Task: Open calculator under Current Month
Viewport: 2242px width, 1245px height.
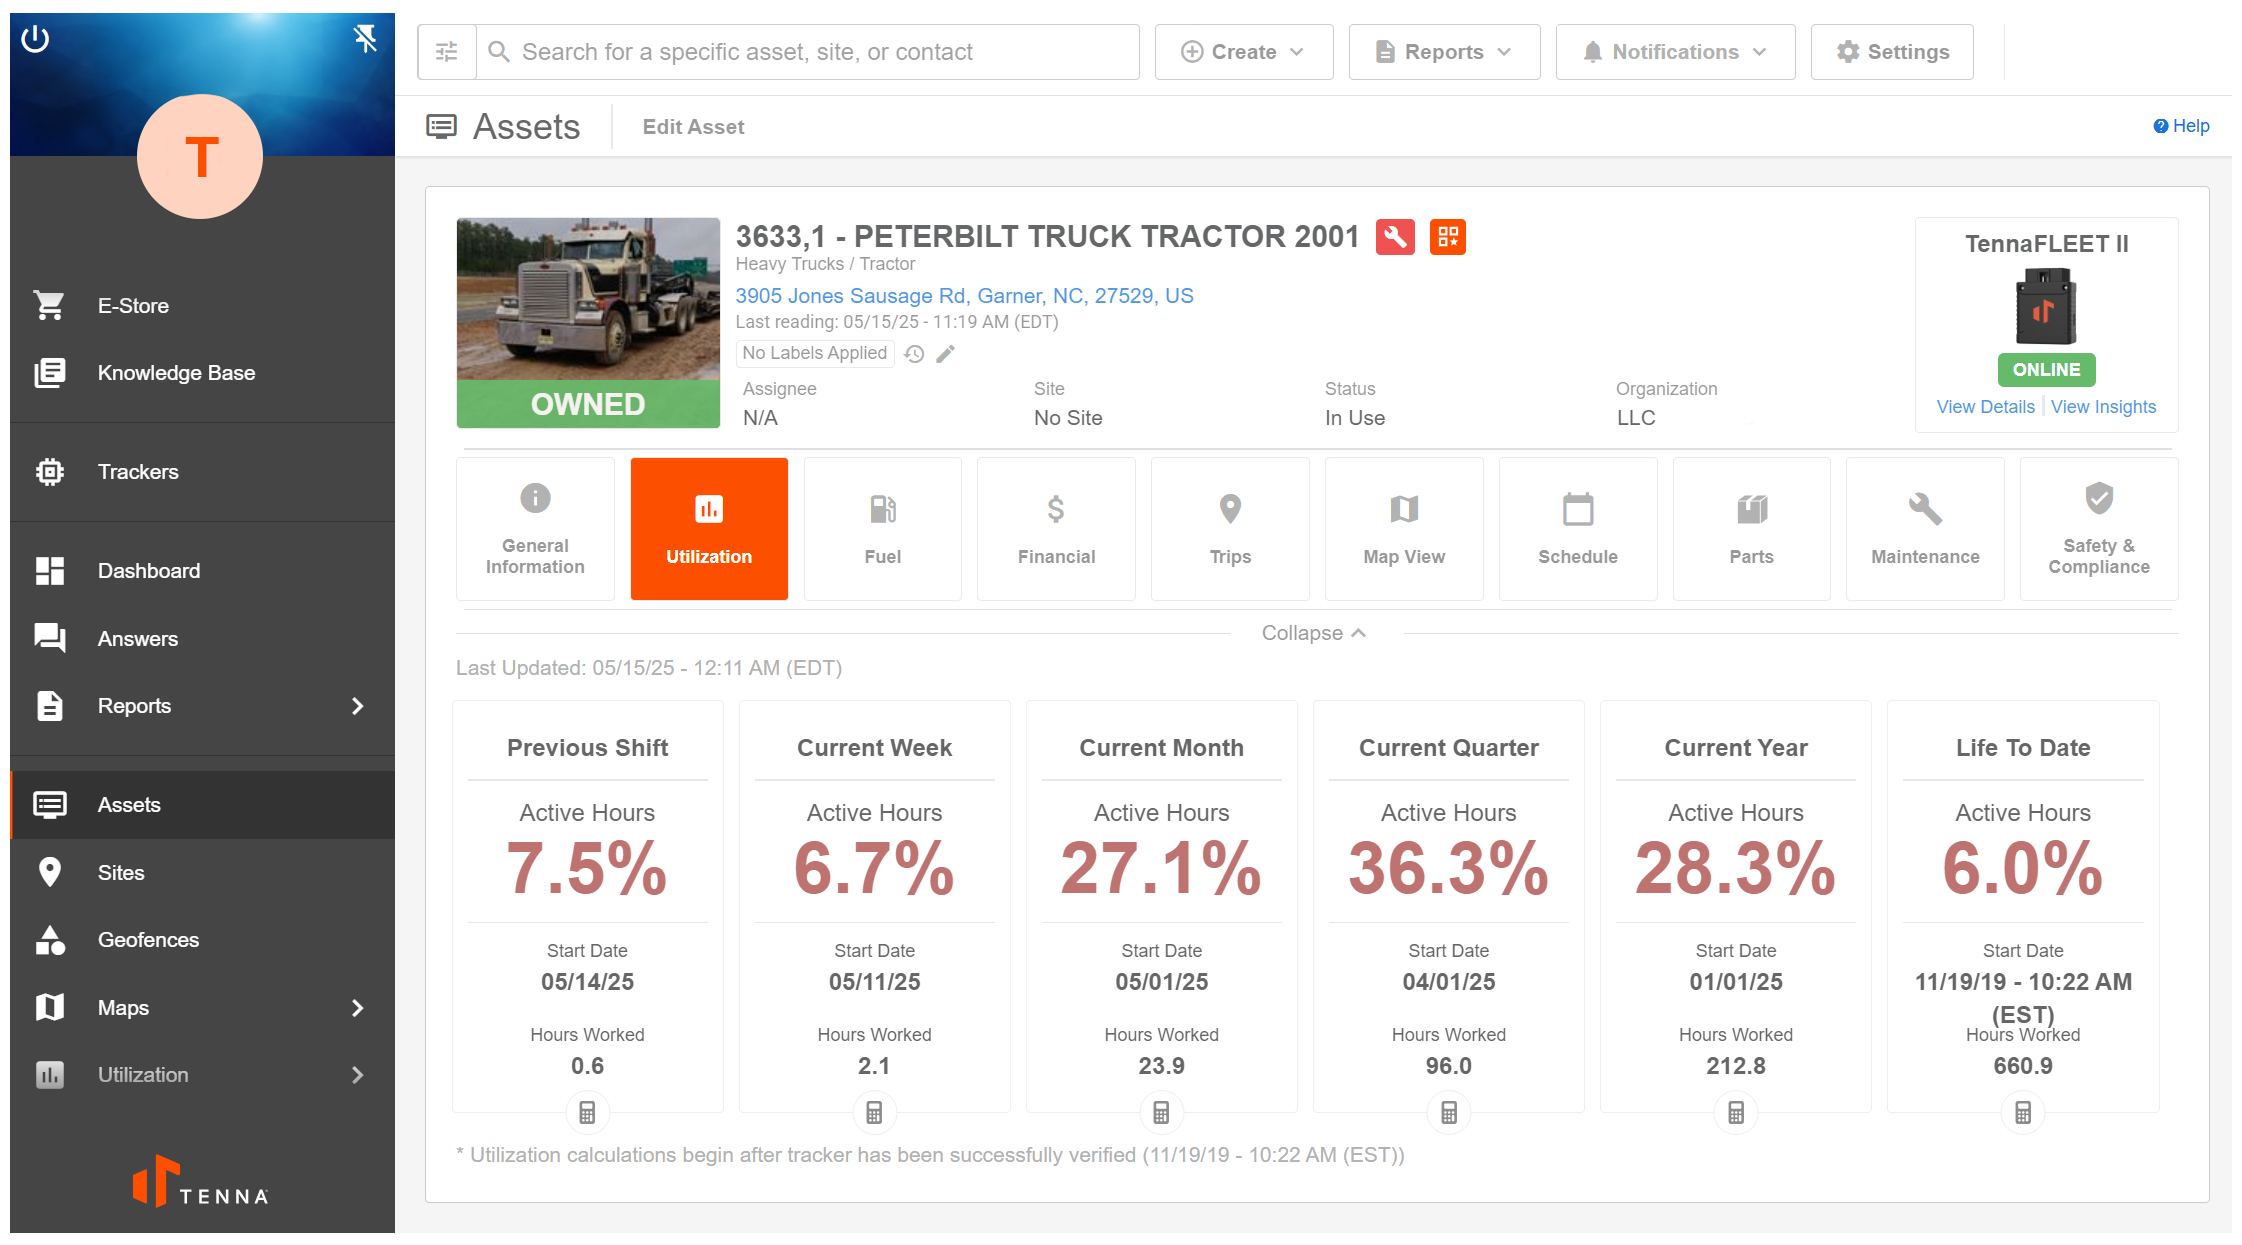Action: [1161, 1112]
